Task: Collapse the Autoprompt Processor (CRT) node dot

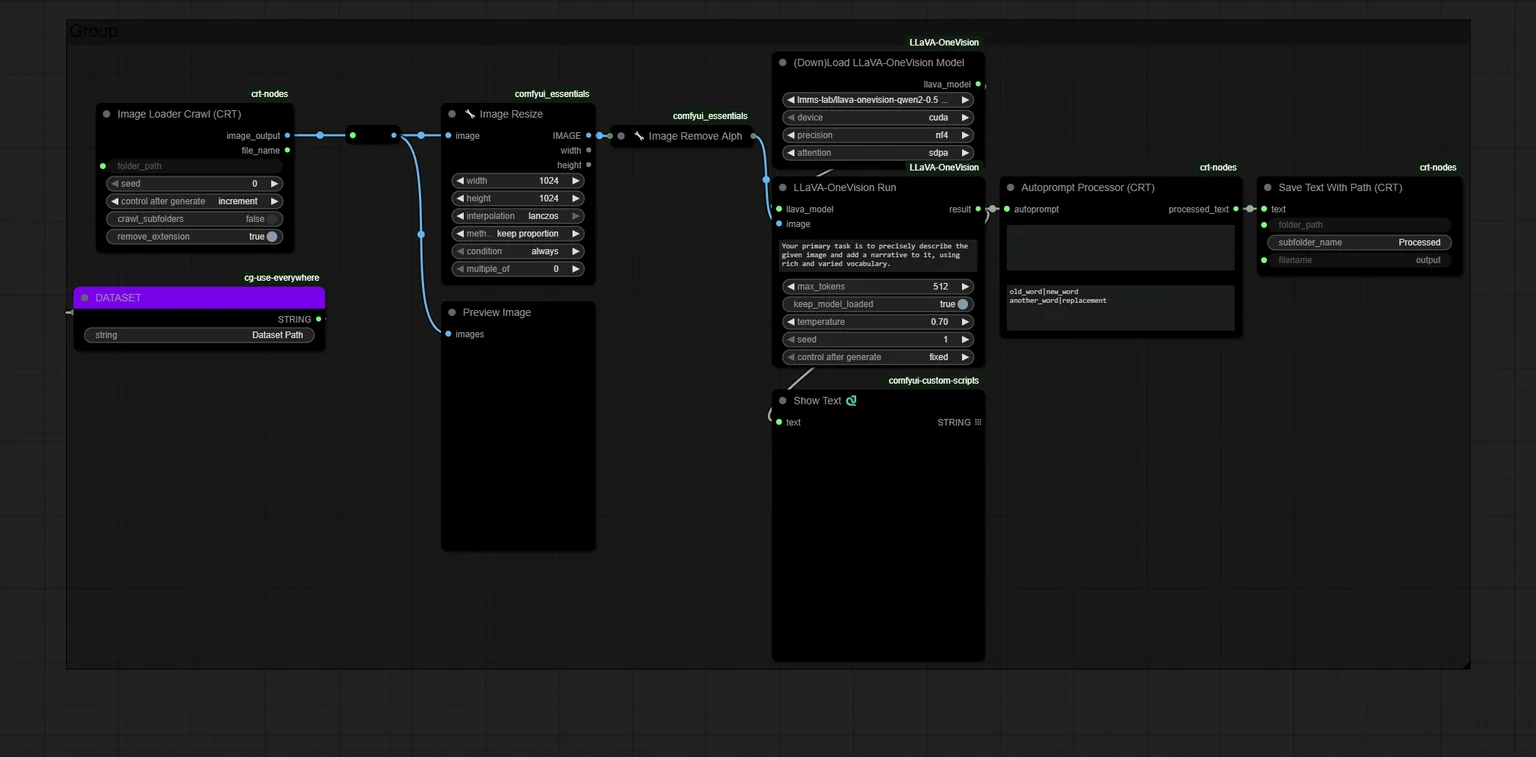Action: [x=1010, y=187]
